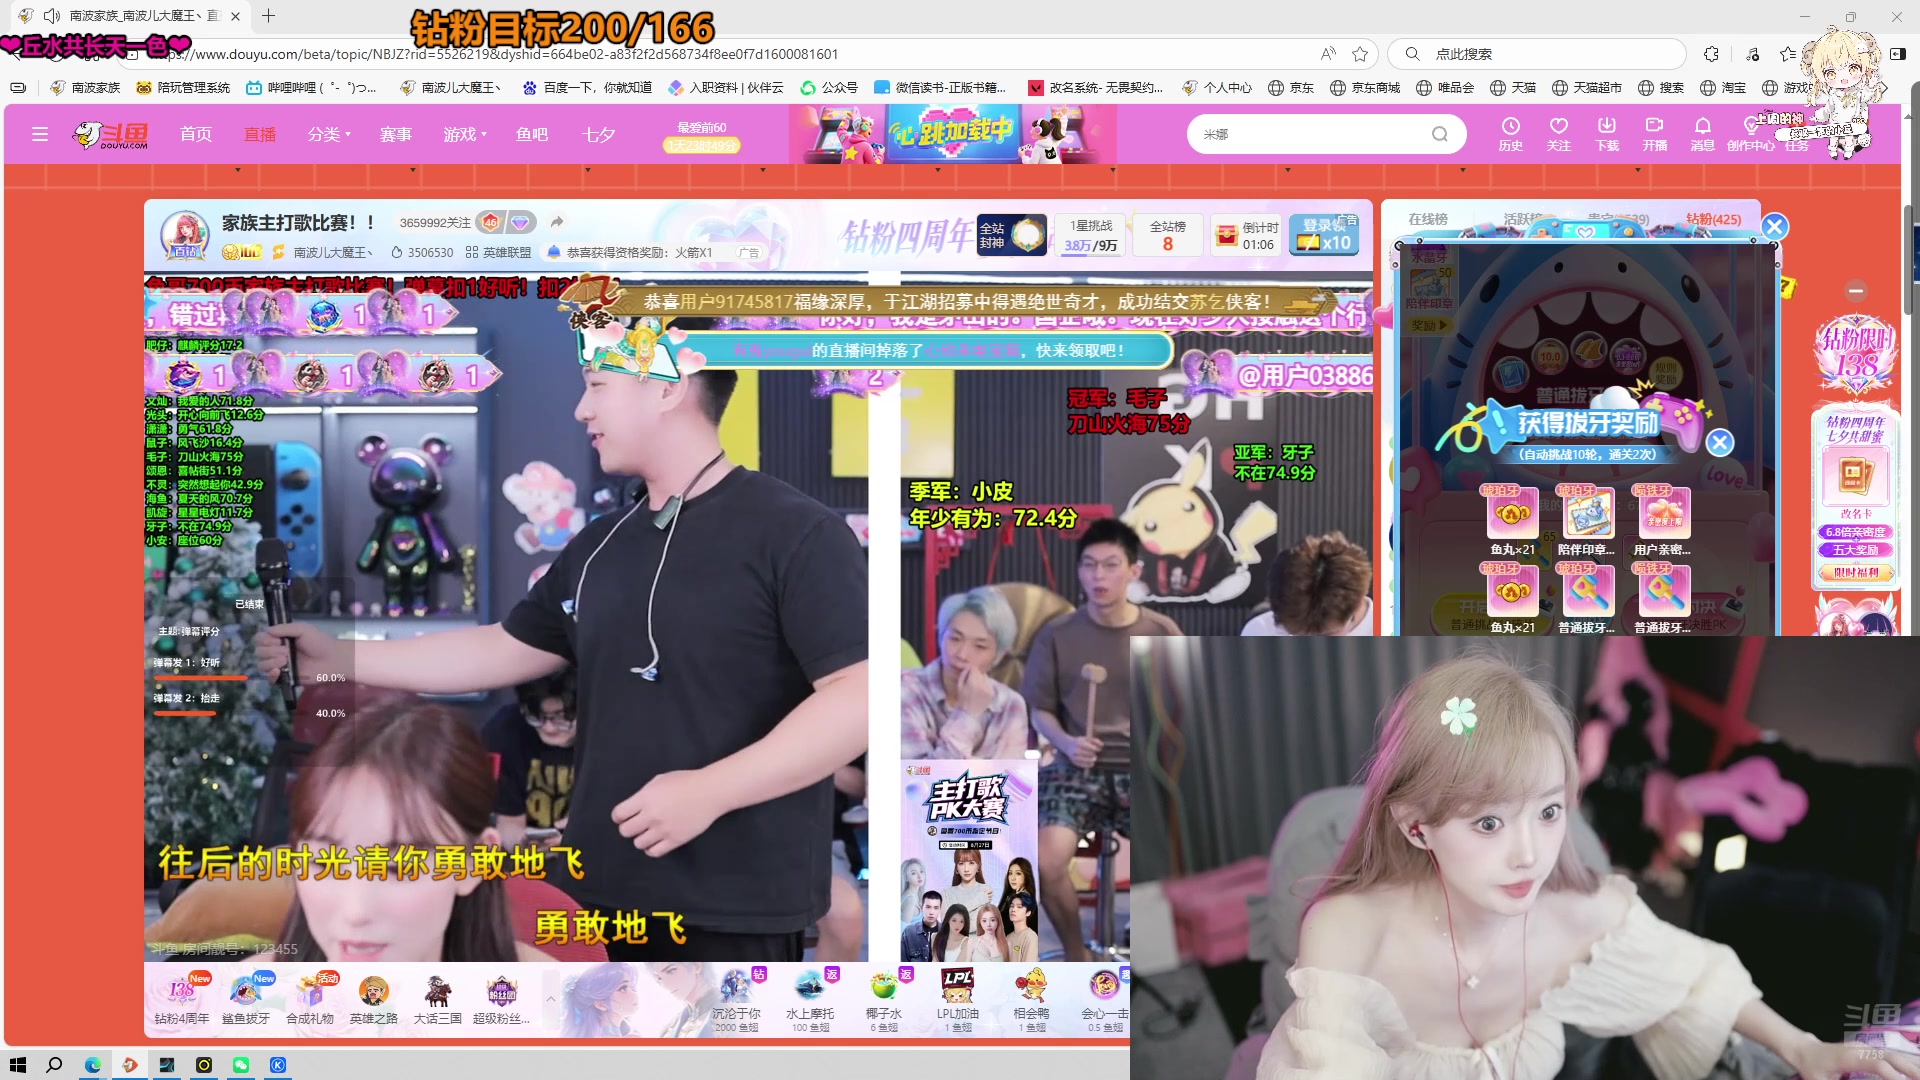Open 赛事 esports section in nav
The width and height of the screenshot is (1920, 1080).
(x=396, y=134)
